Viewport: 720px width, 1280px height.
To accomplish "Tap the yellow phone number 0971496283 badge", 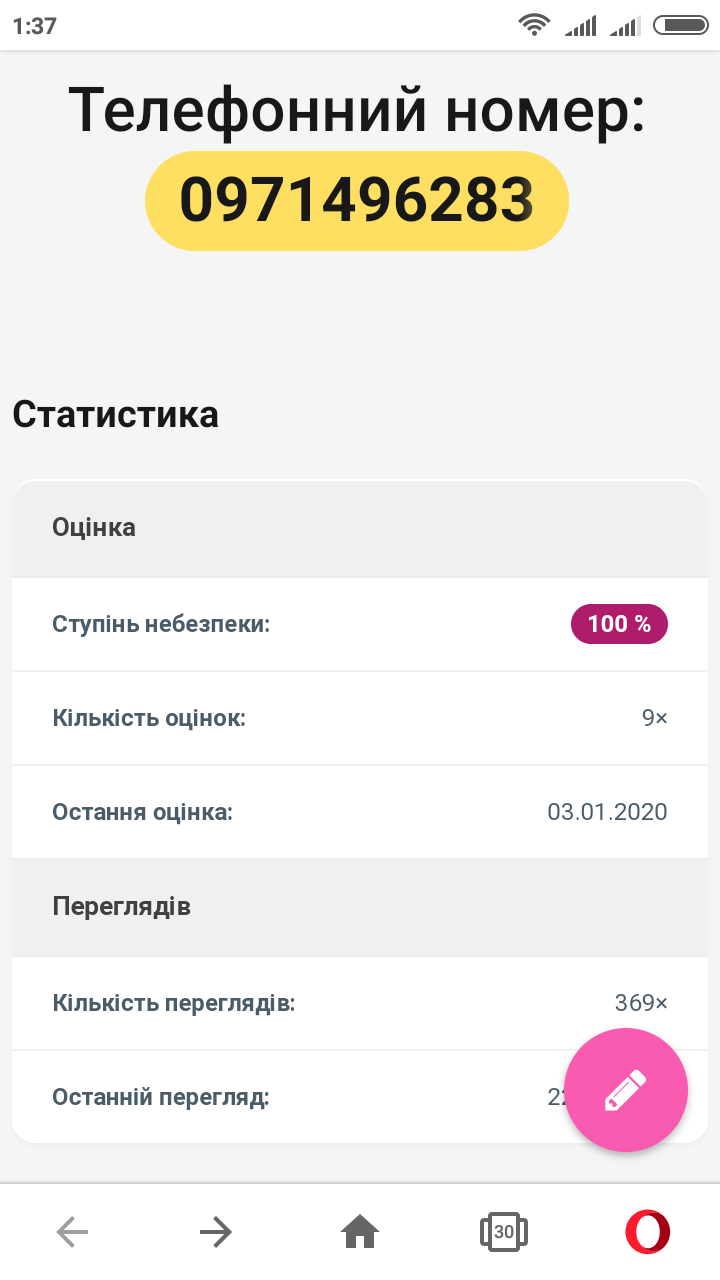I will tap(357, 200).
